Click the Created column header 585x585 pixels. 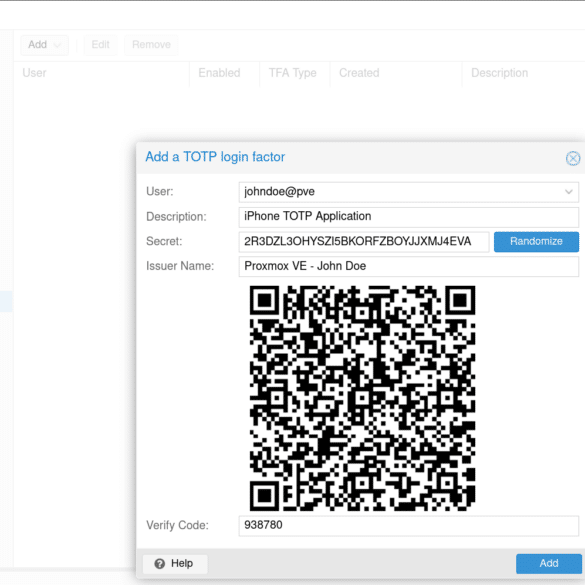(396, 73)
